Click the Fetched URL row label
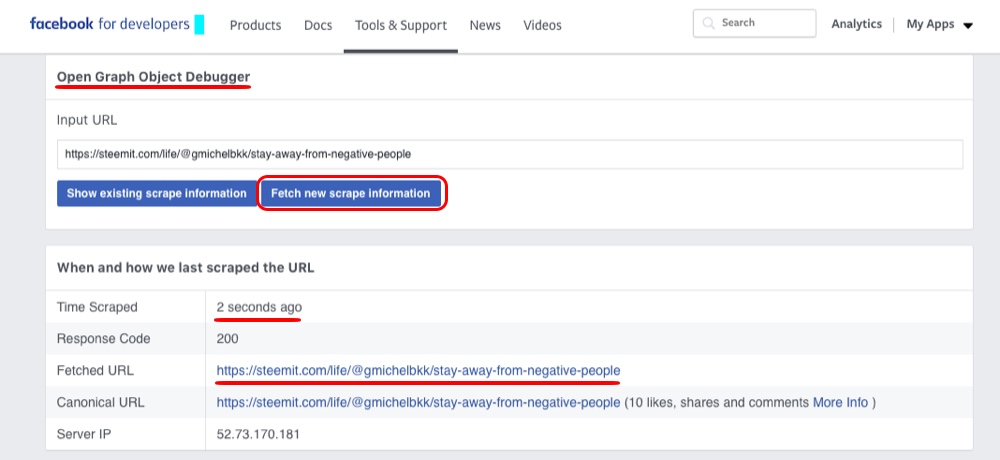 [95, 371]
